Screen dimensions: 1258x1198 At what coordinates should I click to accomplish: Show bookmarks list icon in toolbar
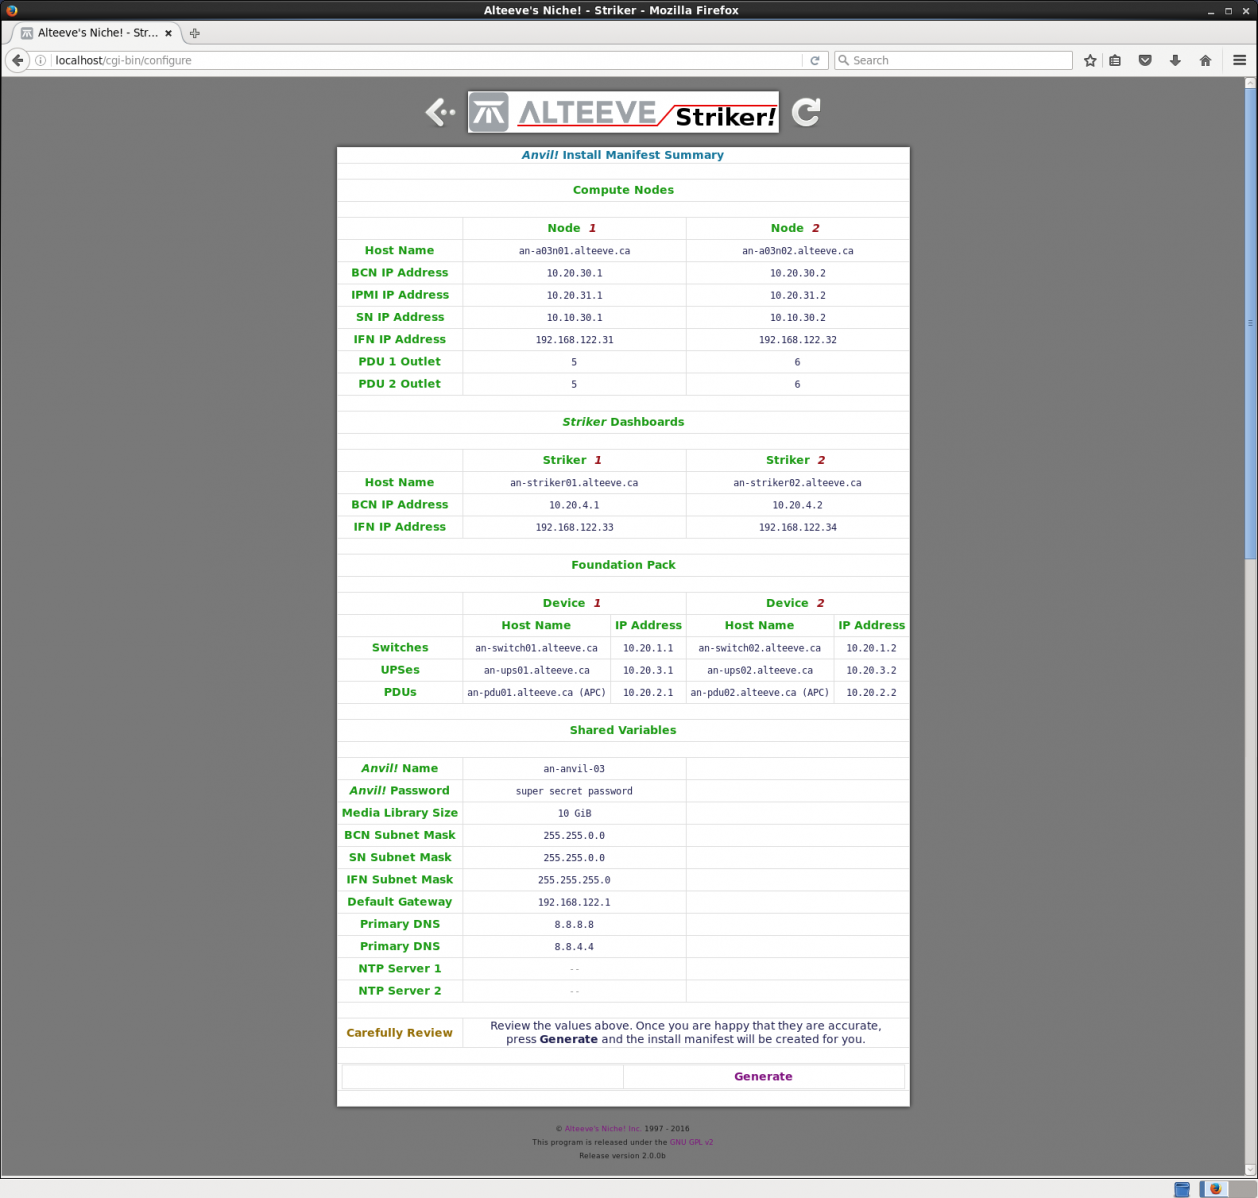(x=1115, y=60)
